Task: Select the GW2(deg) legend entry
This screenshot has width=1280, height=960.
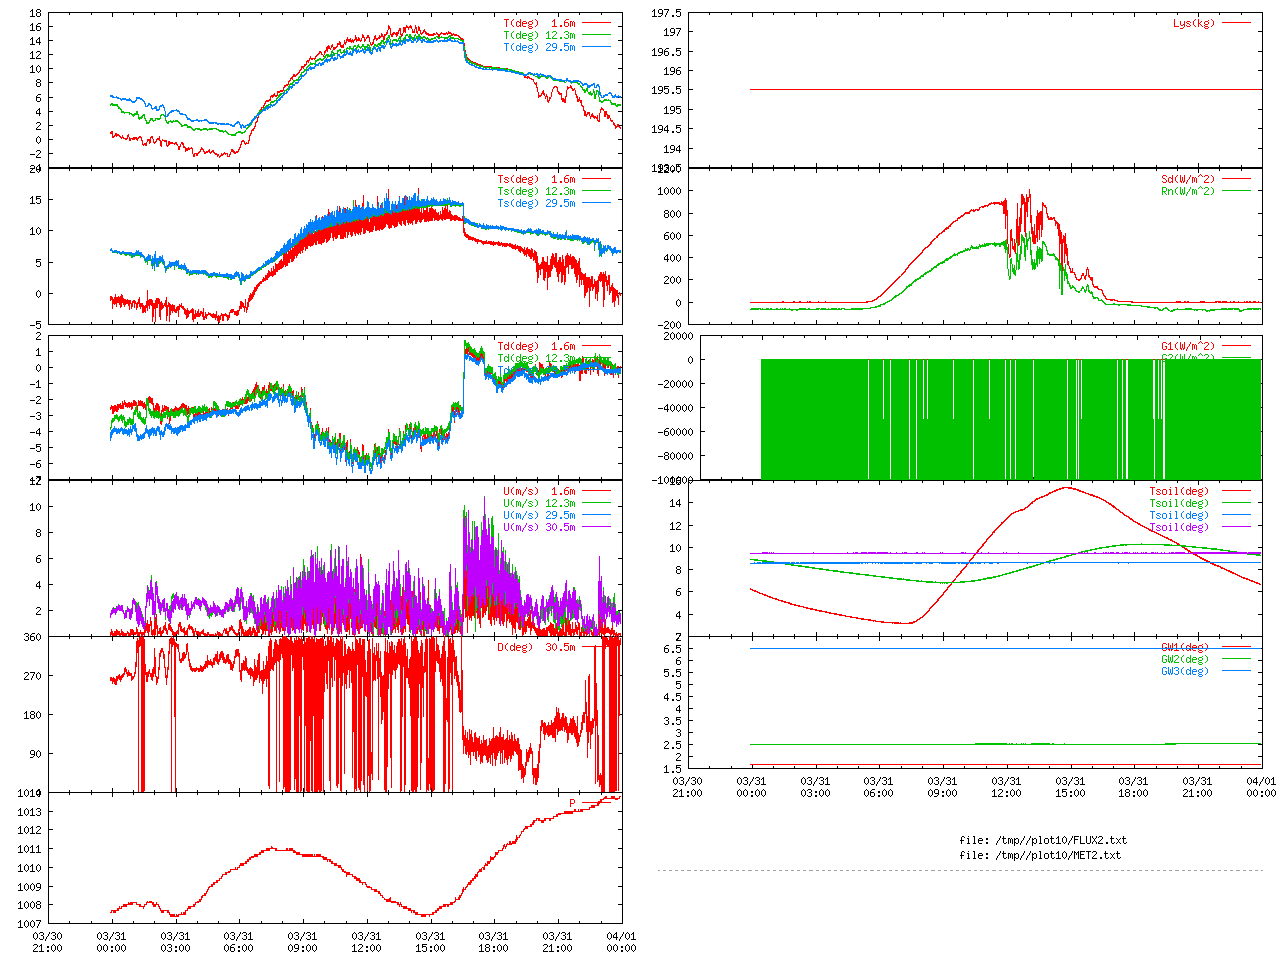Action: [x=1185, y=660]
